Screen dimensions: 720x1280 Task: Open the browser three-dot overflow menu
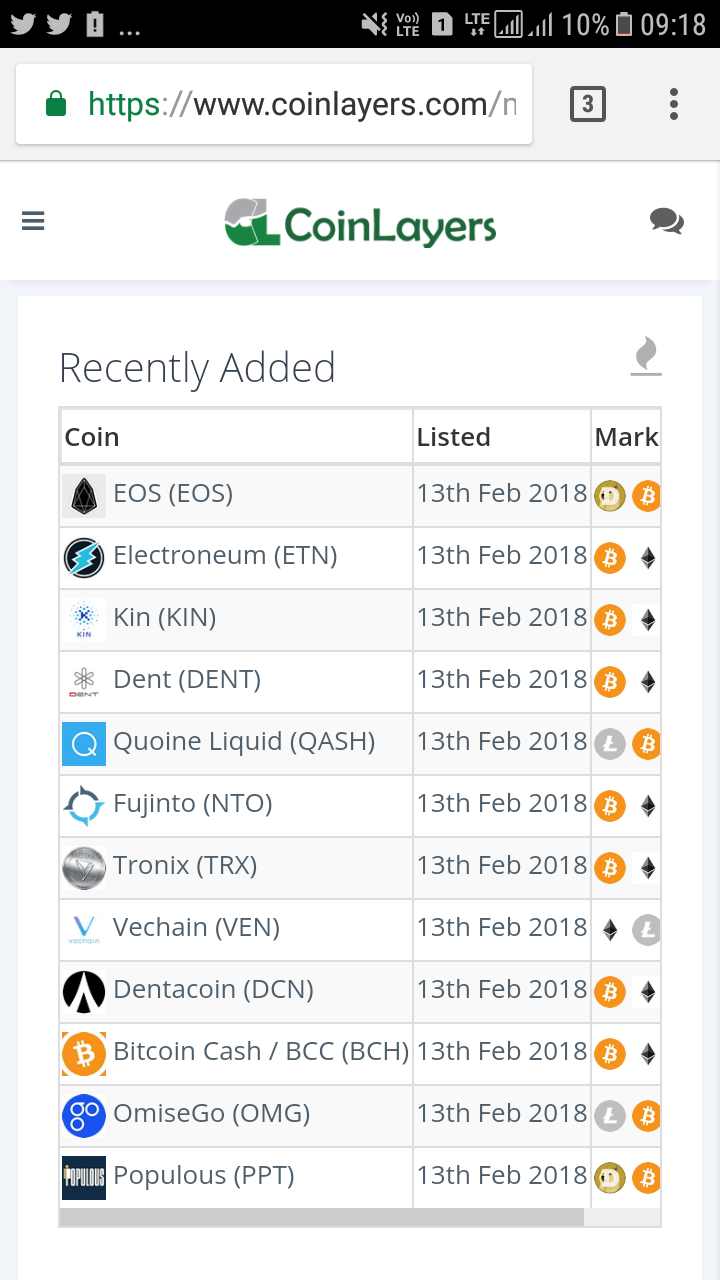click(x=674, y=104)
